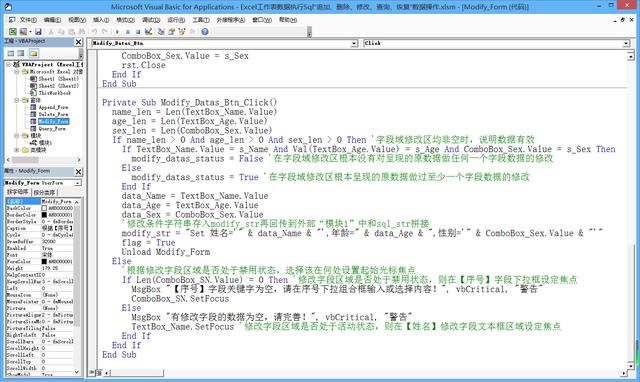Select Sheet1 (Sheet1) in project tree
This screenshot has width=640, height=382.
[58, 79]
